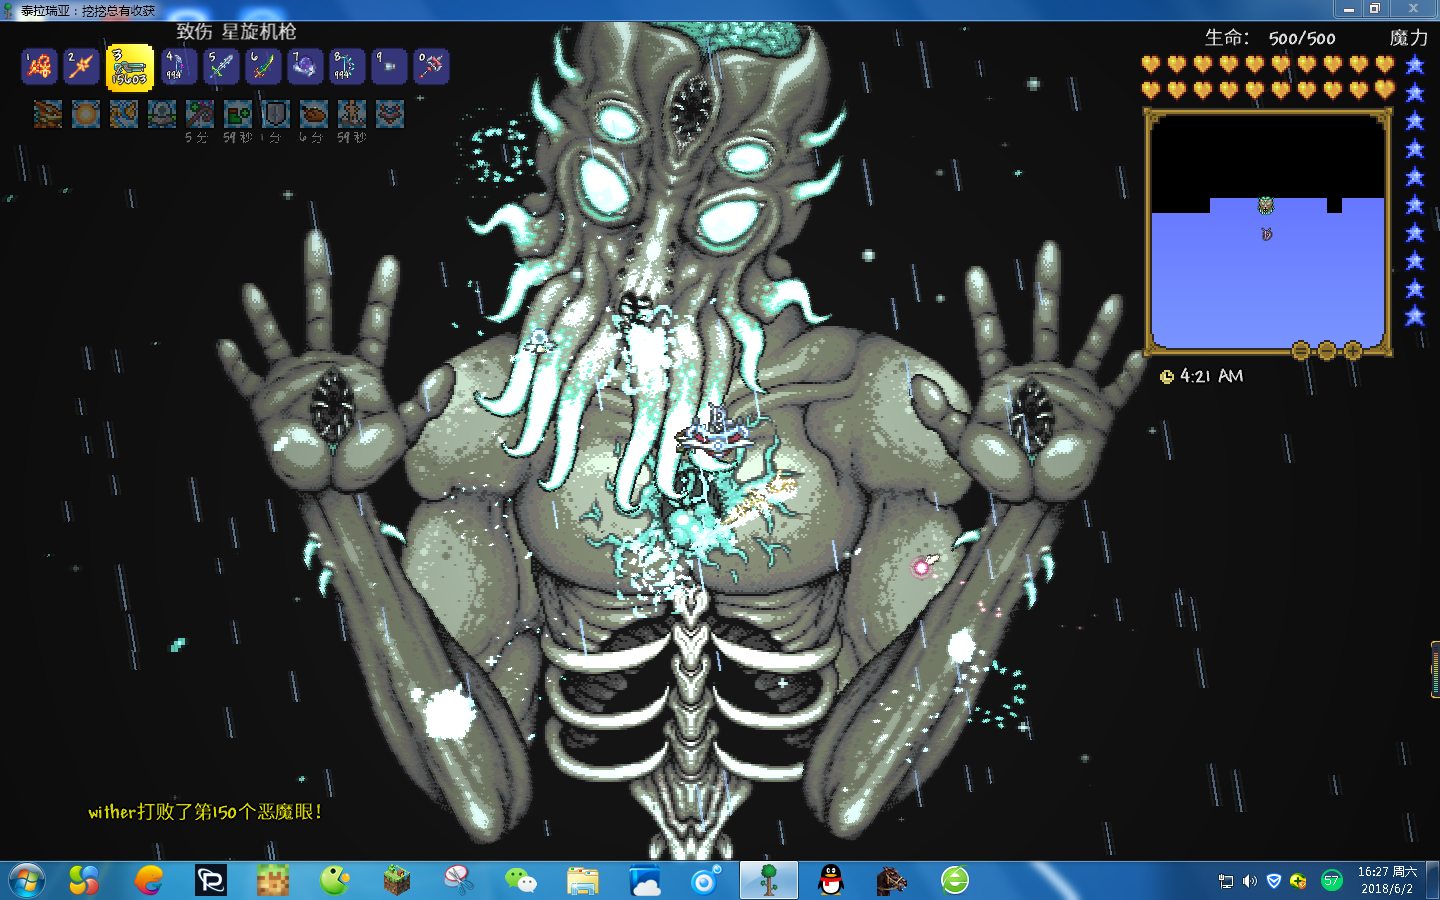The image size is (1440, 900).
Task: Click the red winged heart buff icon
Action: coord(390,114)
